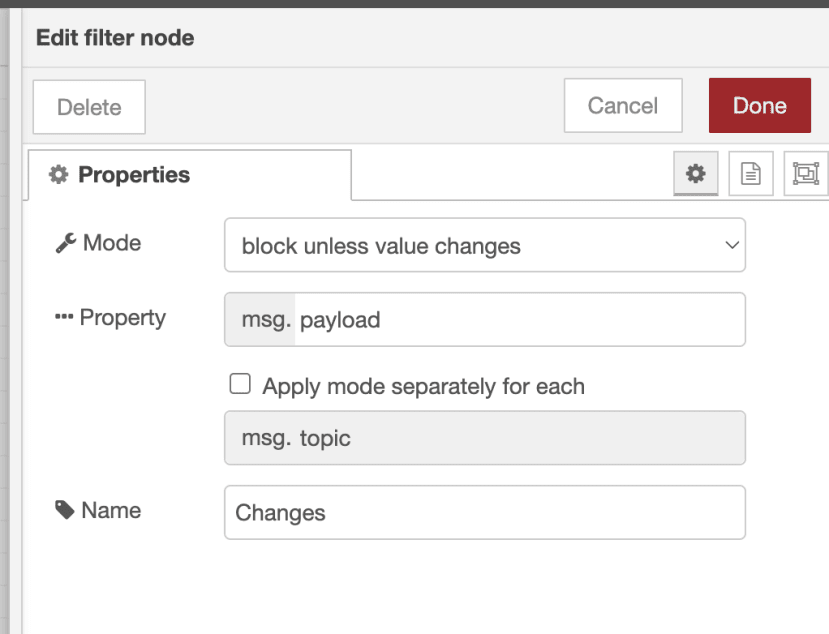Click the ellipsis icon beside Property

pyautogui.click(x=64, y=318)
